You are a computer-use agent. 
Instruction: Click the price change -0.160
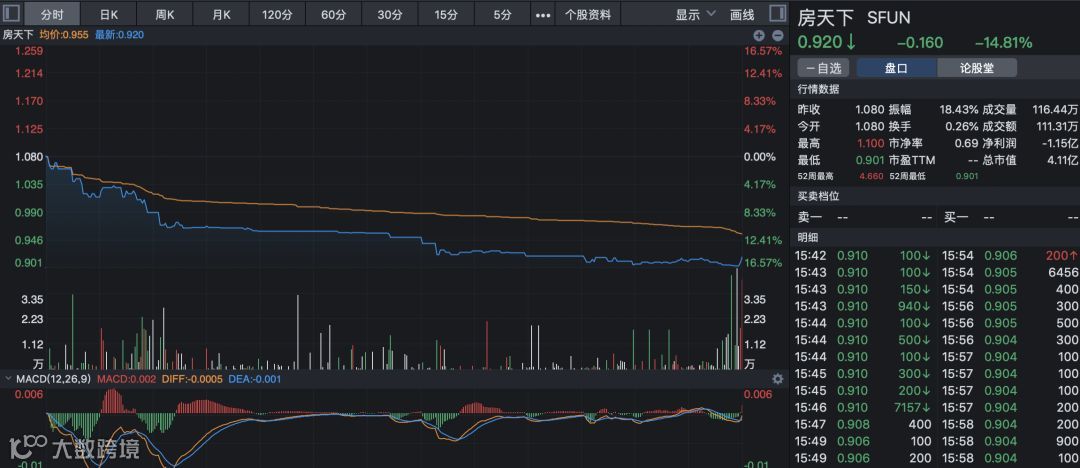920,43
